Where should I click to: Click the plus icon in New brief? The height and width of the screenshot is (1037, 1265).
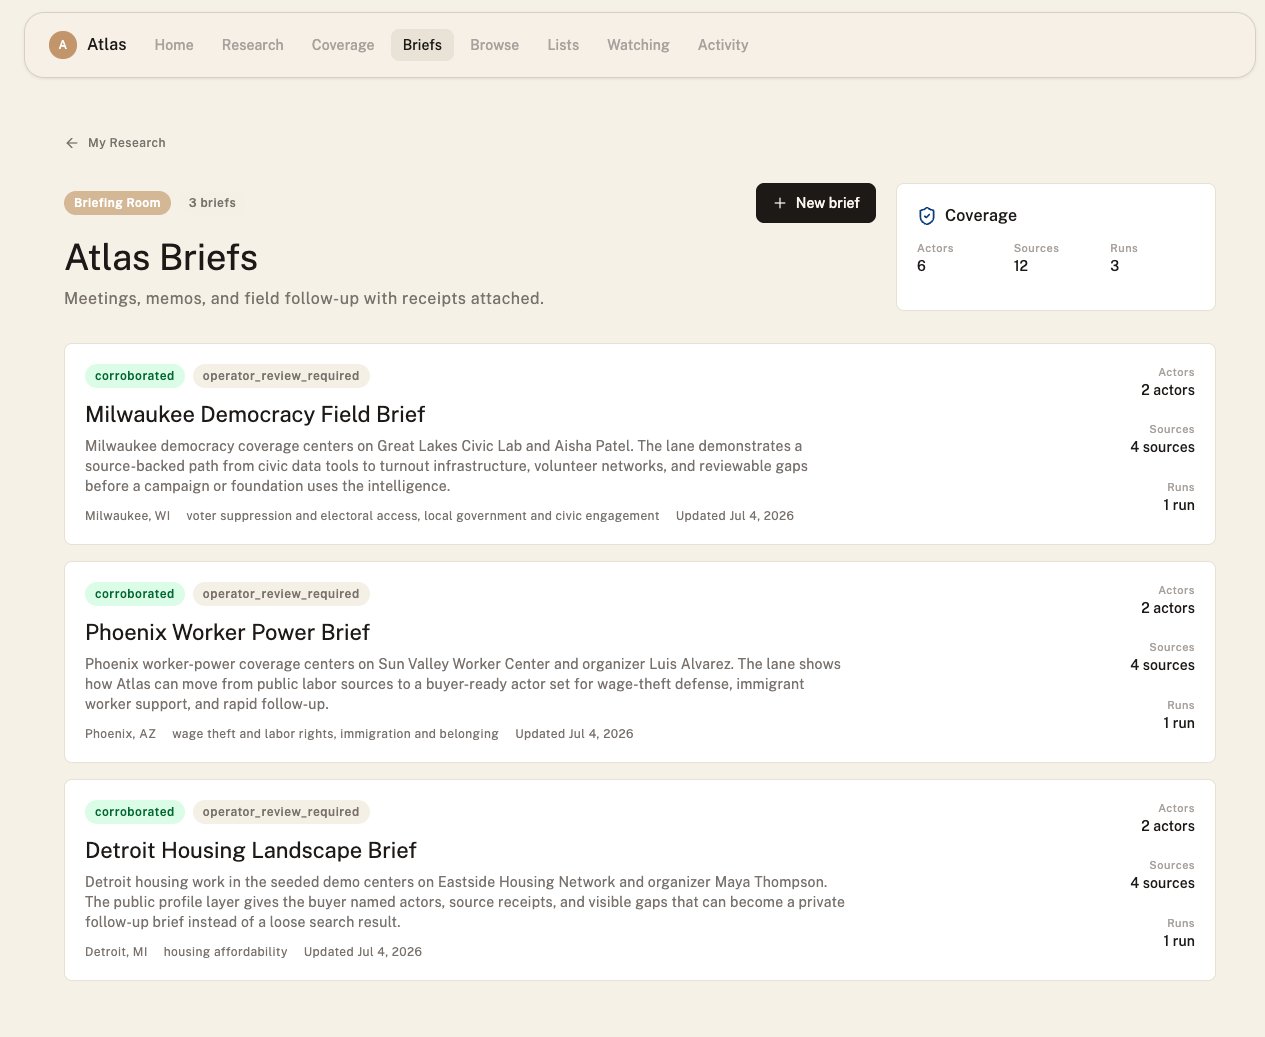click(x=780, y=203)
